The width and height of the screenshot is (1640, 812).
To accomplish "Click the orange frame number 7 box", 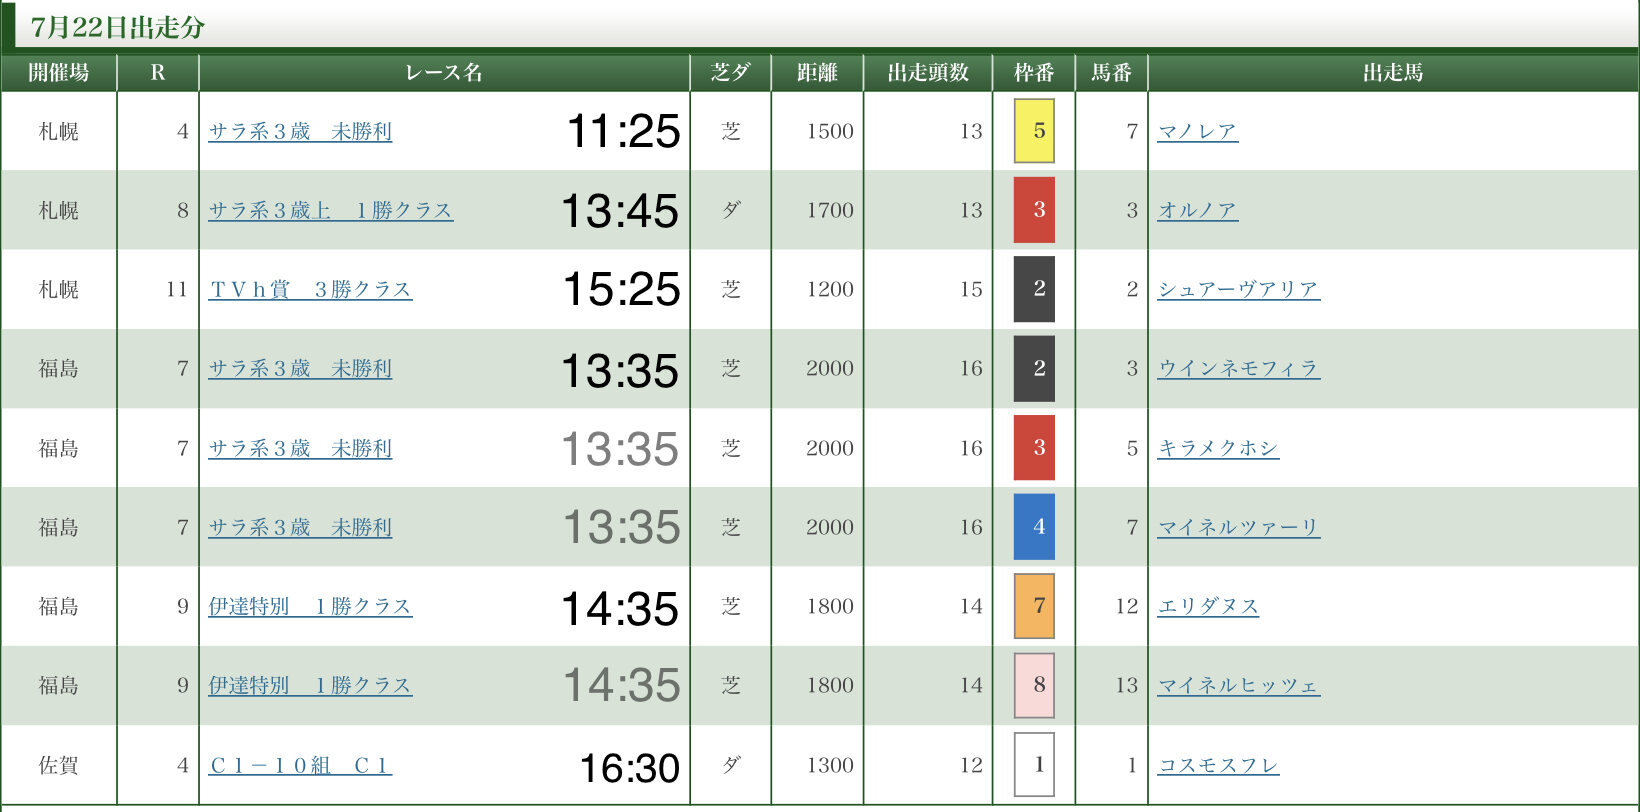I will (x=1034, y=606).
